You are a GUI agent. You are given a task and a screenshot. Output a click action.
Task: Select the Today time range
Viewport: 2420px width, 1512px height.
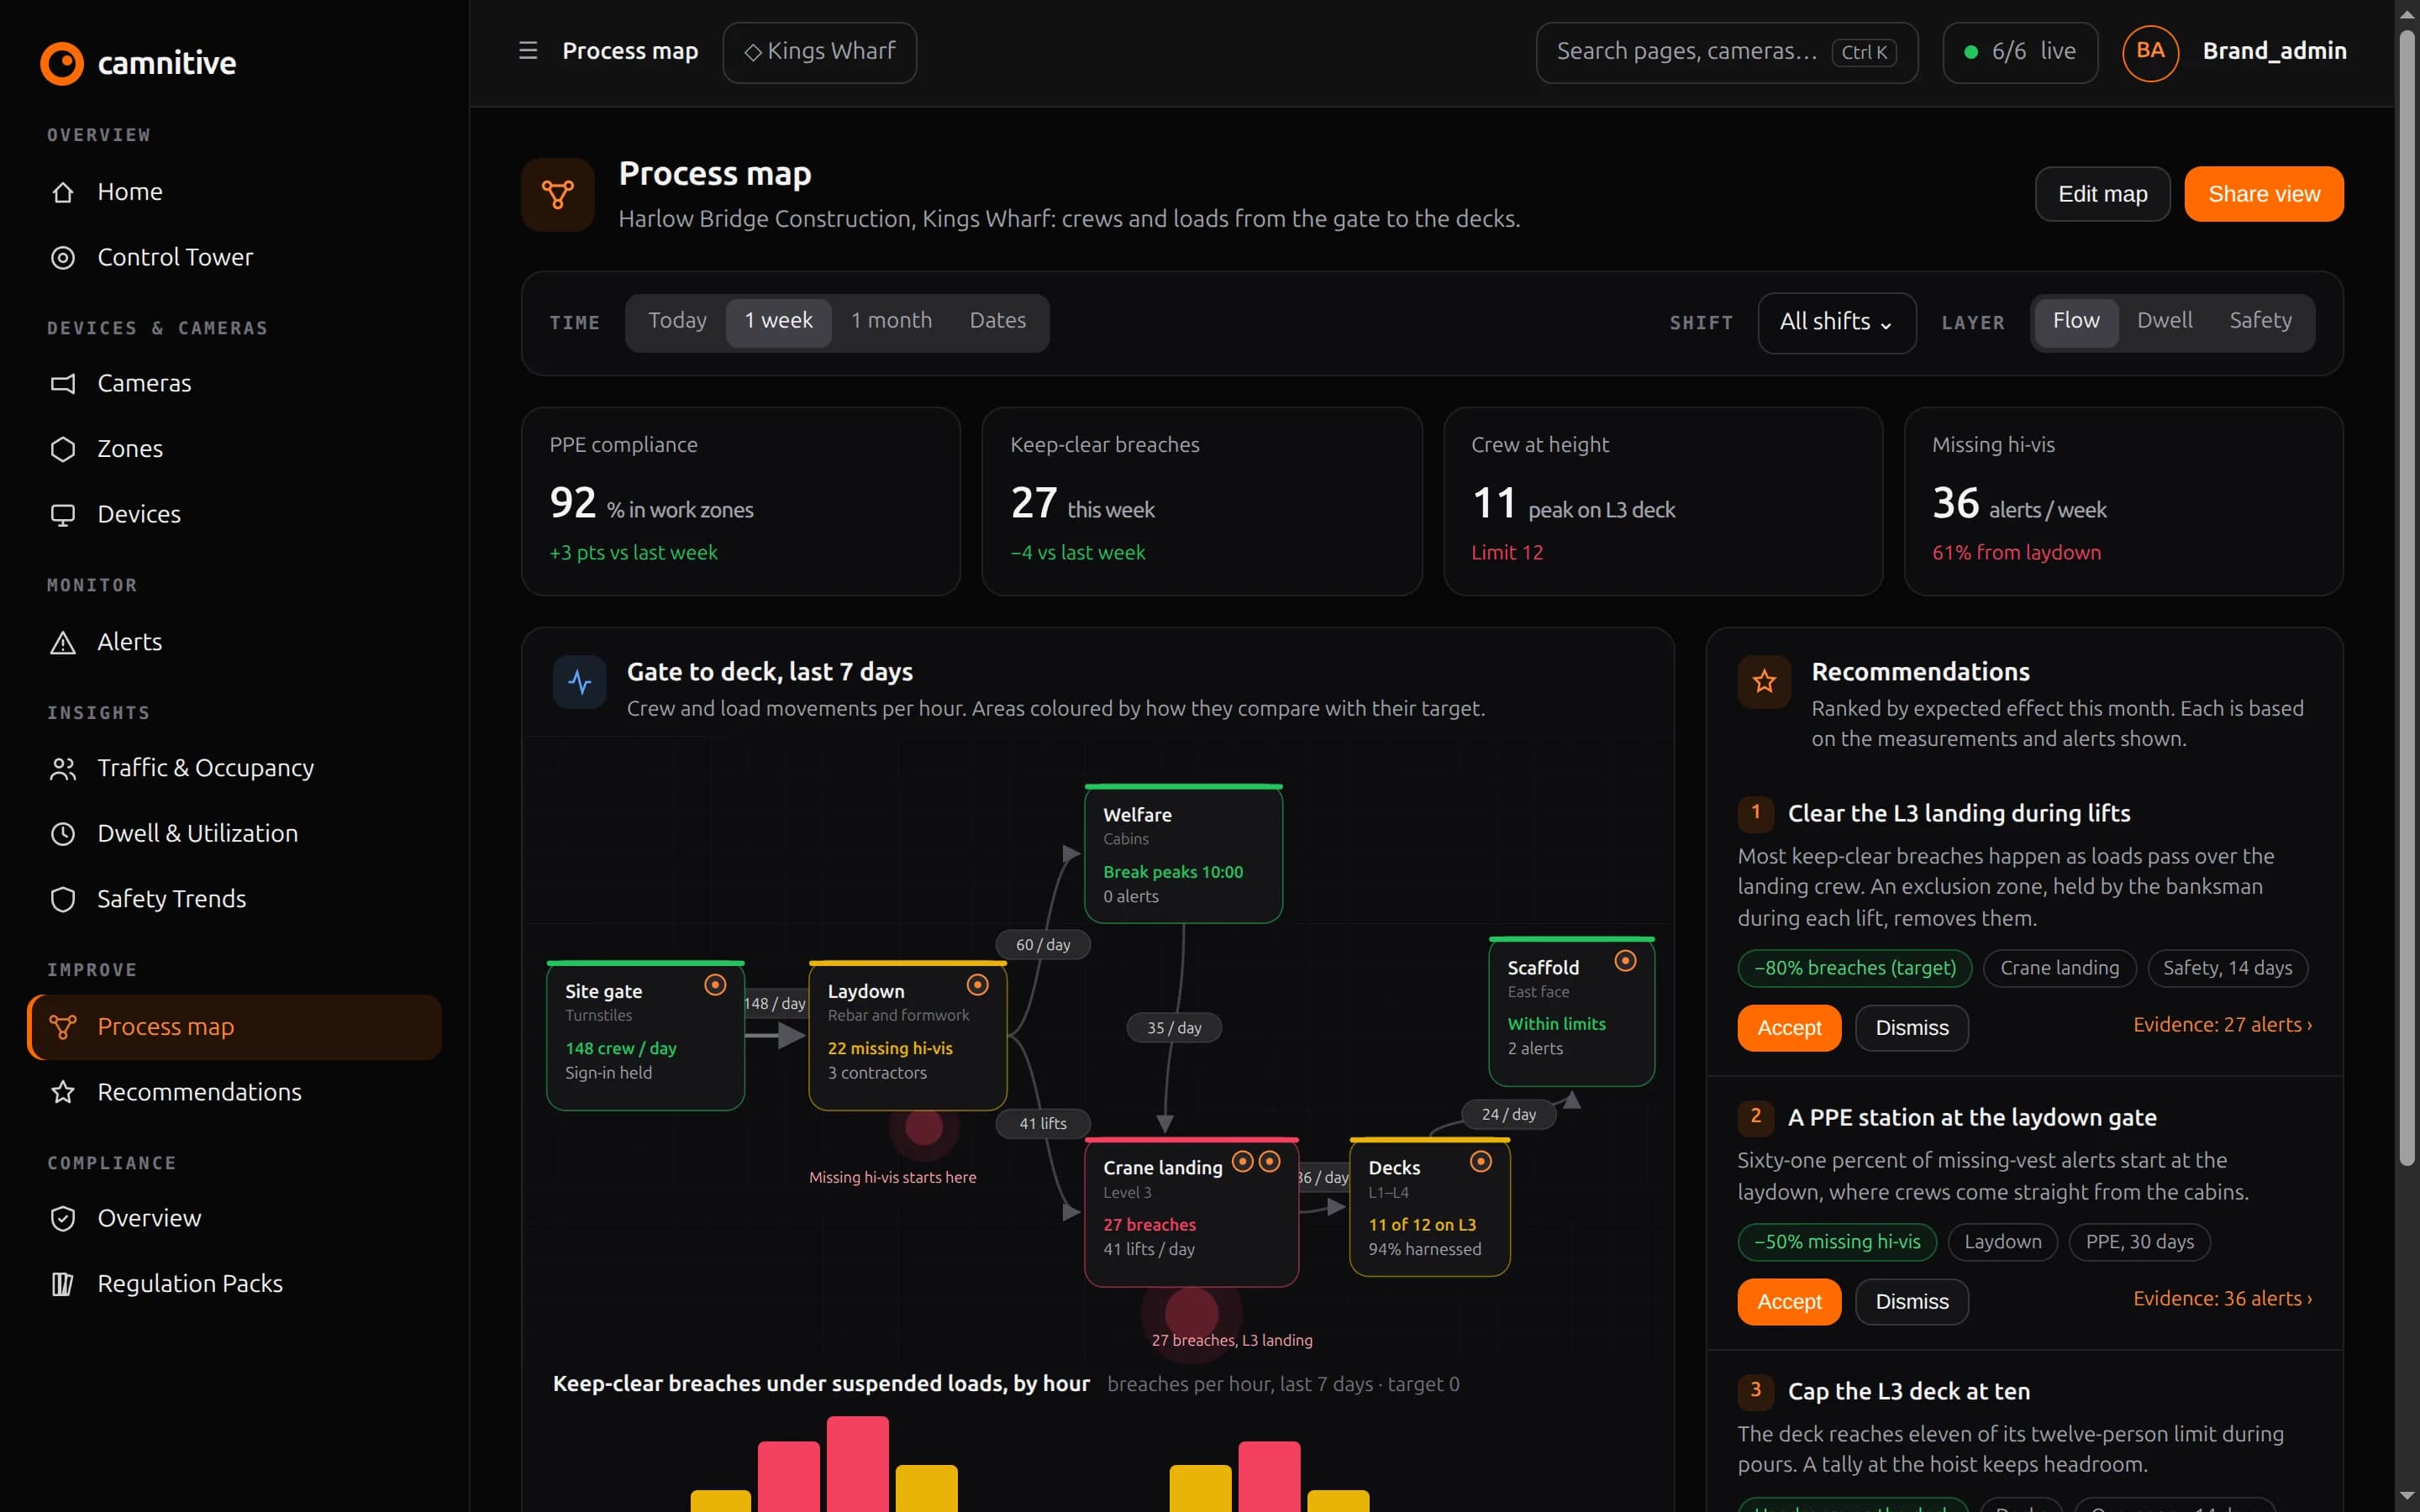(x=677, y=321)
